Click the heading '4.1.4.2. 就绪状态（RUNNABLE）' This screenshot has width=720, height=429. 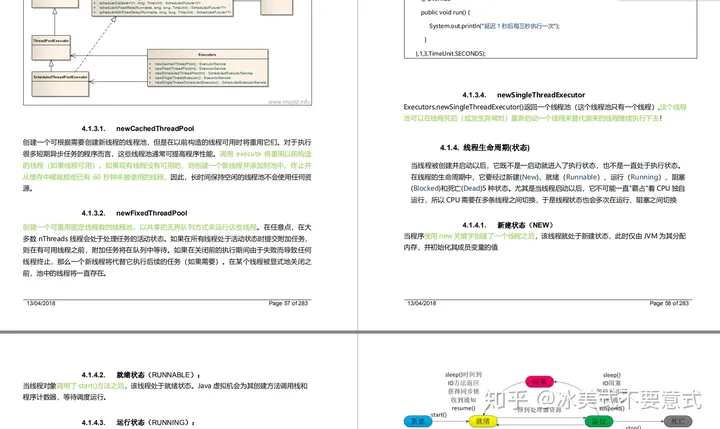tap(141, 375)
